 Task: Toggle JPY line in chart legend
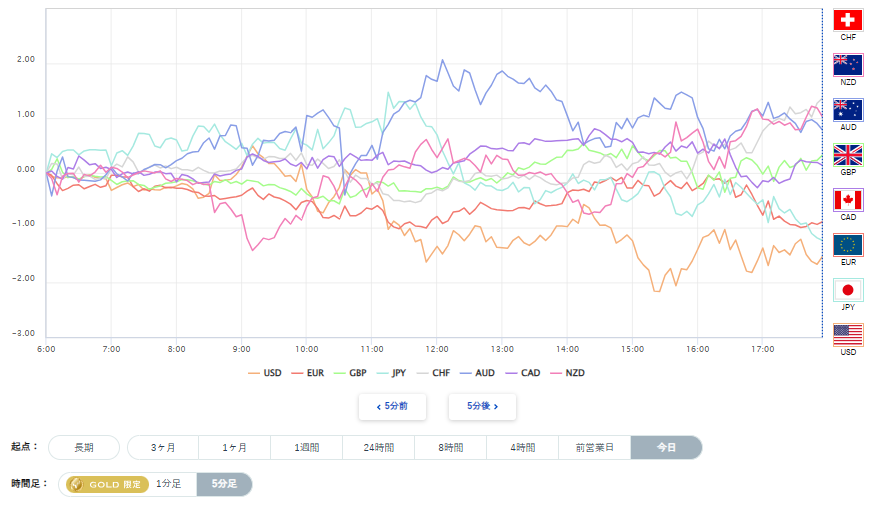[x=392, y=373]
